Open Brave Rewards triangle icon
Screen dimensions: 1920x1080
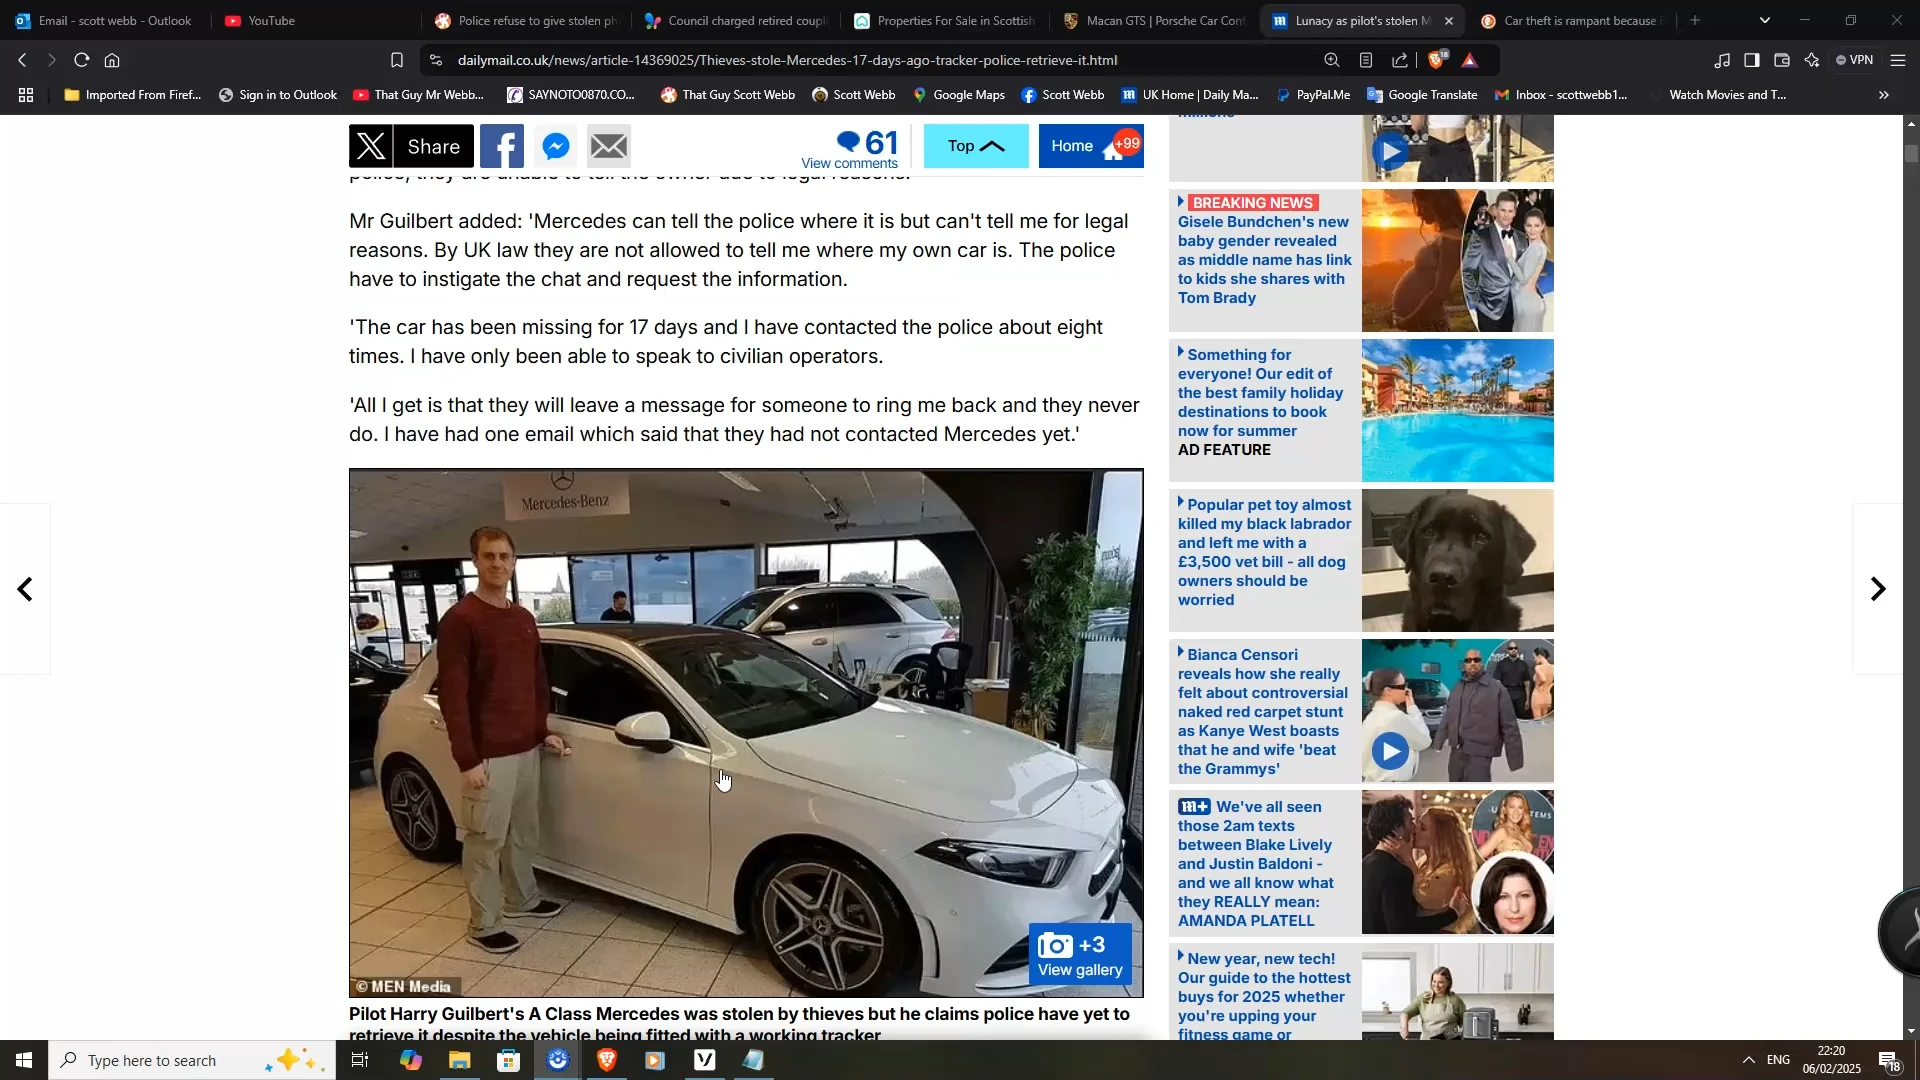click(1470, 60)
